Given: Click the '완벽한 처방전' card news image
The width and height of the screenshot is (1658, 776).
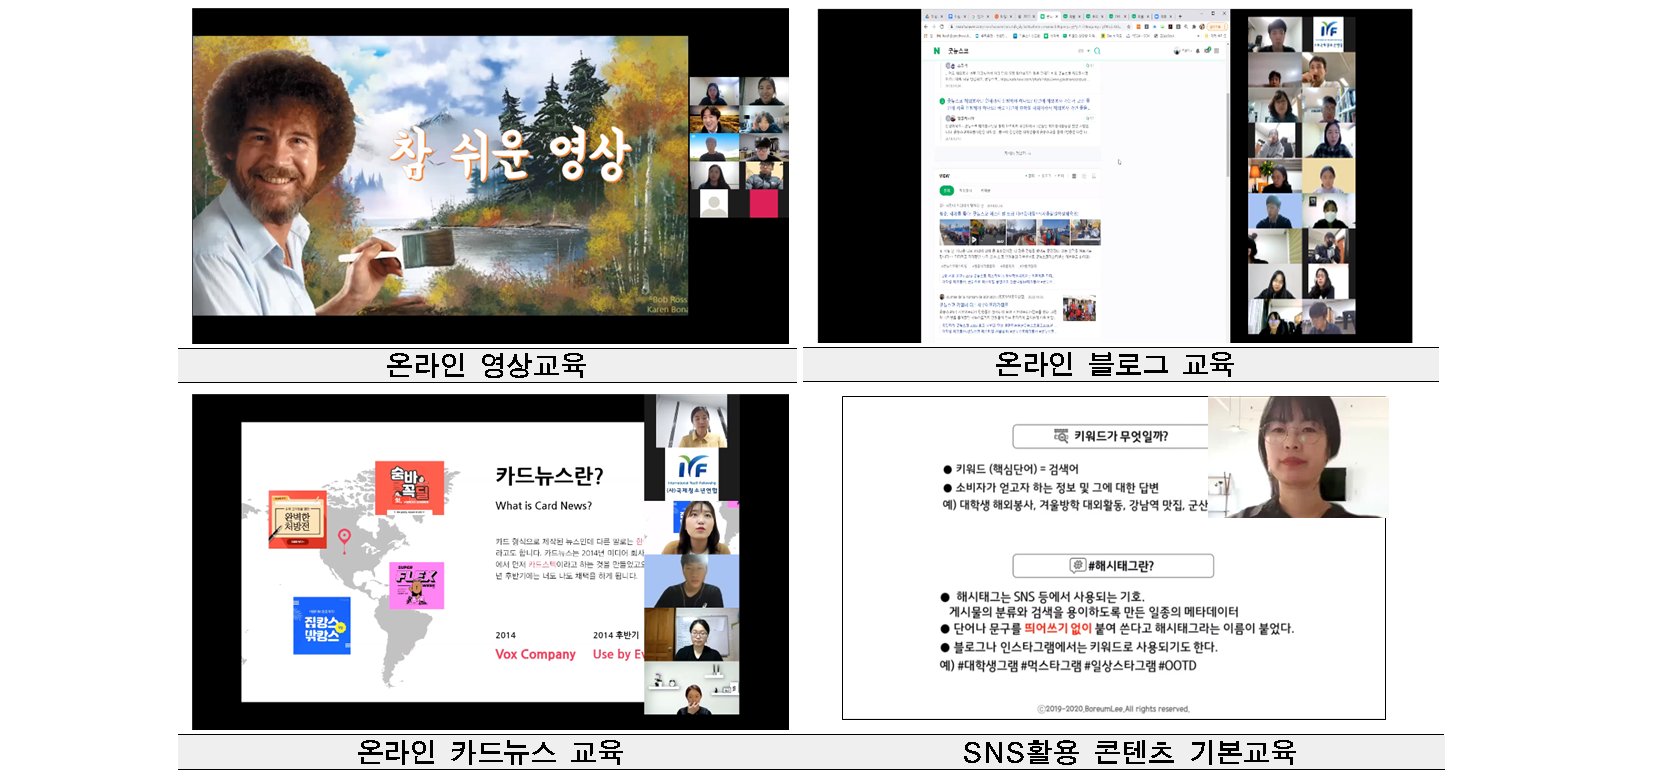Looking at the screenshot, I should click(297, 519).
